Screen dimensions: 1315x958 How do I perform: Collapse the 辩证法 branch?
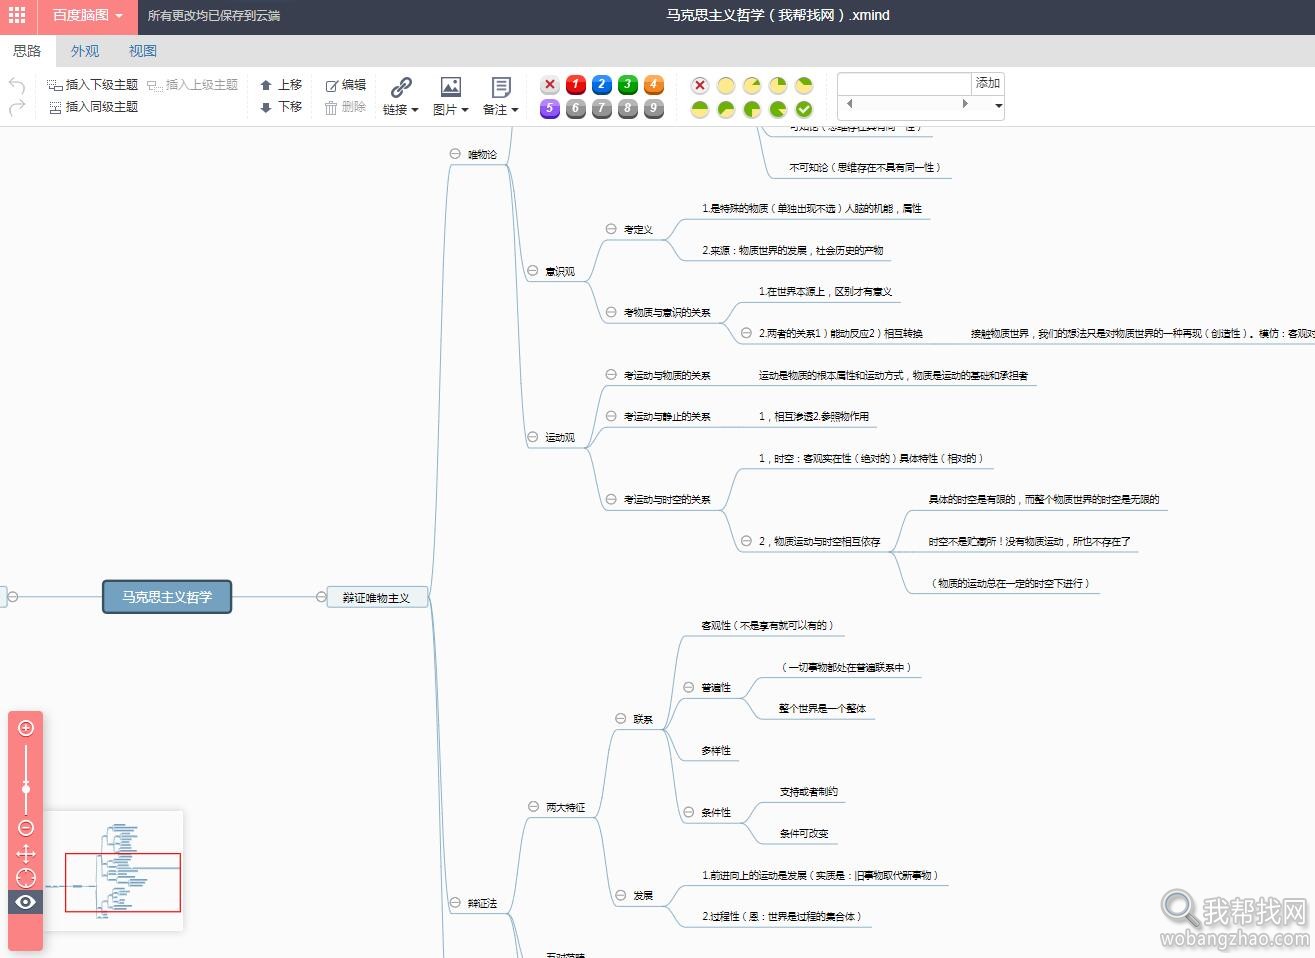point(455,903)
